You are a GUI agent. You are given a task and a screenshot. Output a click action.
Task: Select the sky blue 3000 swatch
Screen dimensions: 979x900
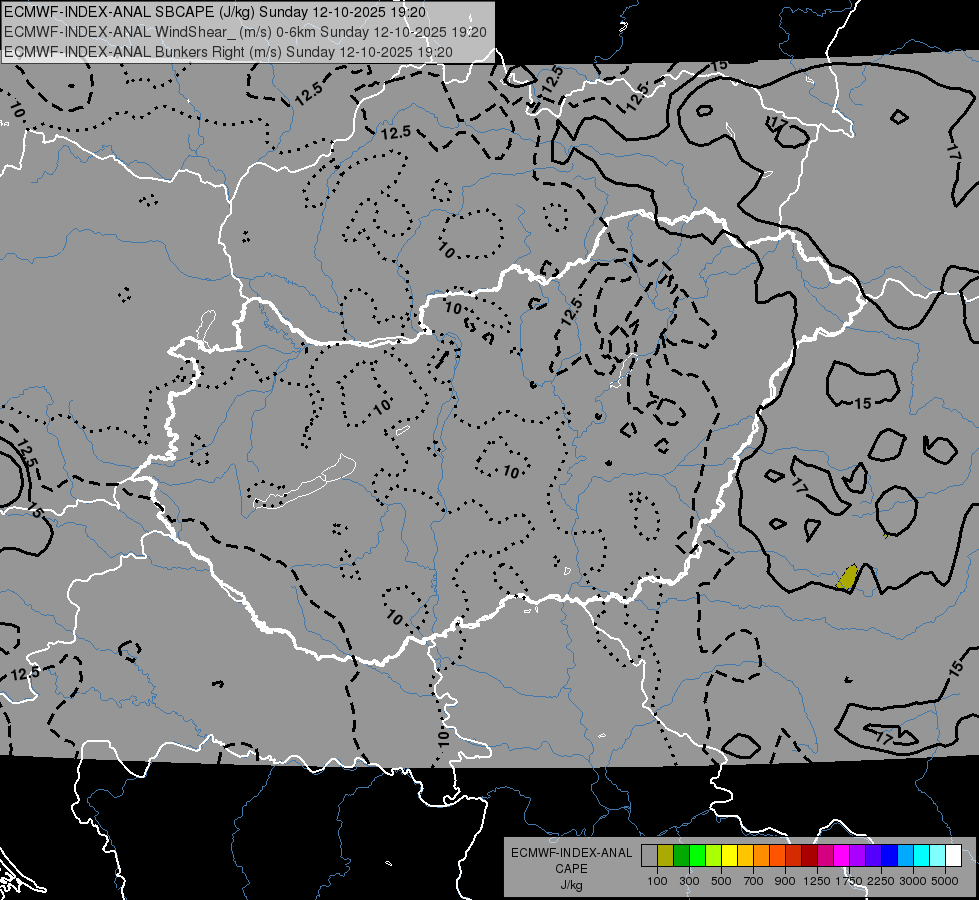pyautogui.click(x=906, y=856)
